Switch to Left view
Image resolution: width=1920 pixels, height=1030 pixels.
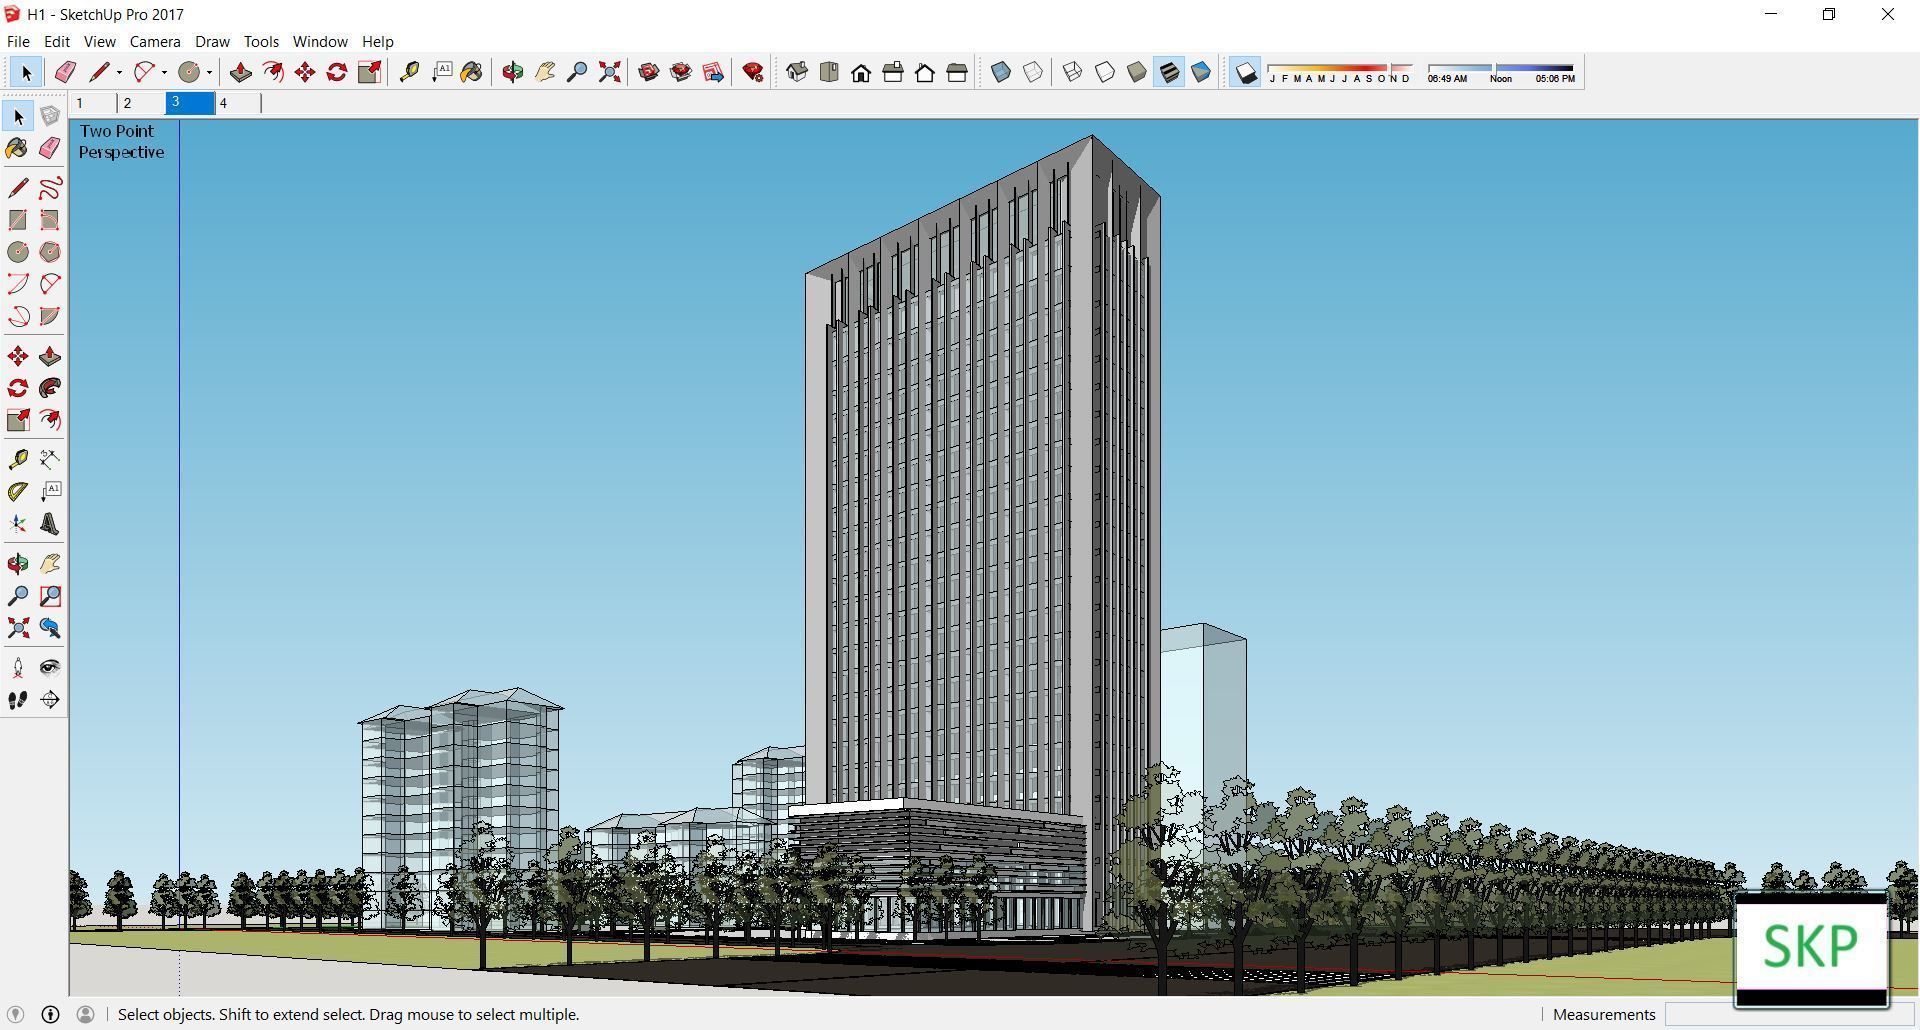[957, 72]
